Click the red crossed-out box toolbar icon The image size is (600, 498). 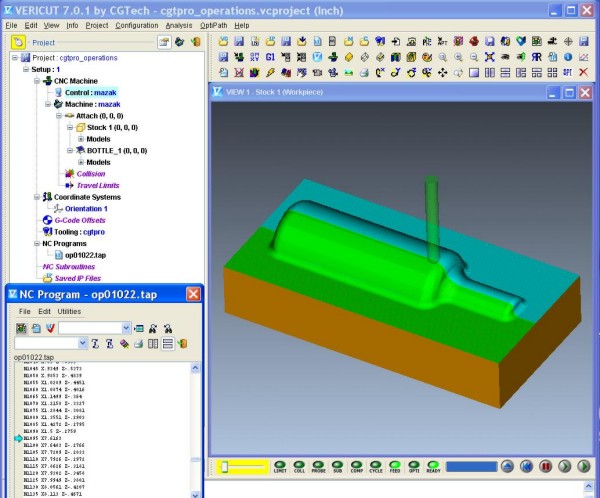[239, 72]
